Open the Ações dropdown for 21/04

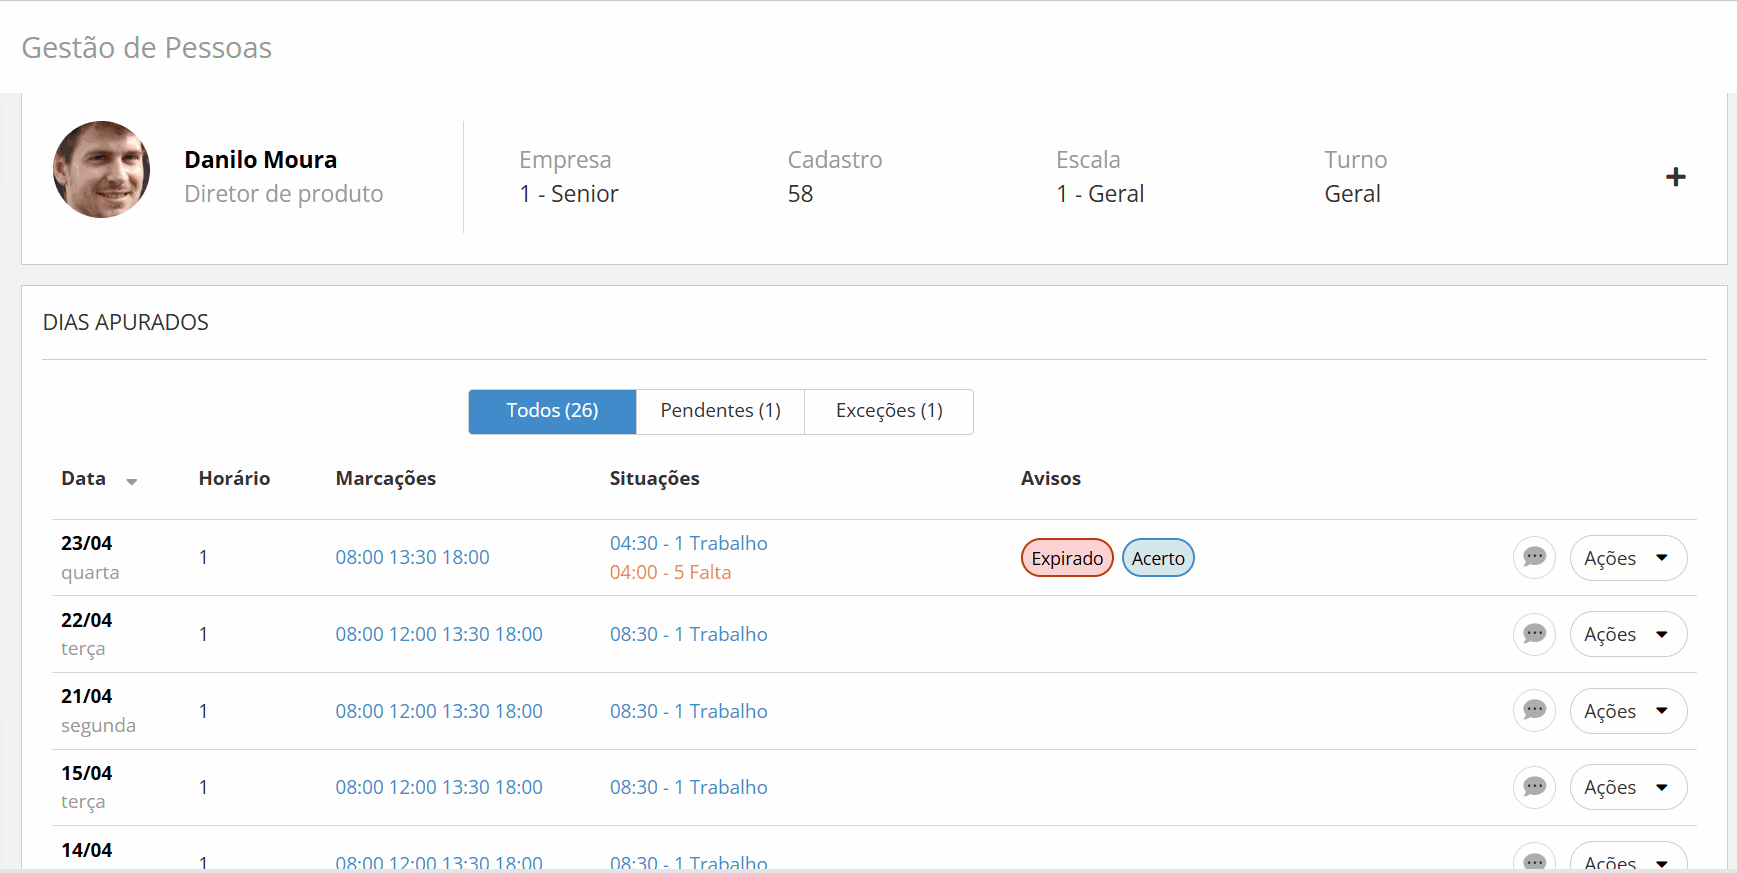tap(1628, 711)
